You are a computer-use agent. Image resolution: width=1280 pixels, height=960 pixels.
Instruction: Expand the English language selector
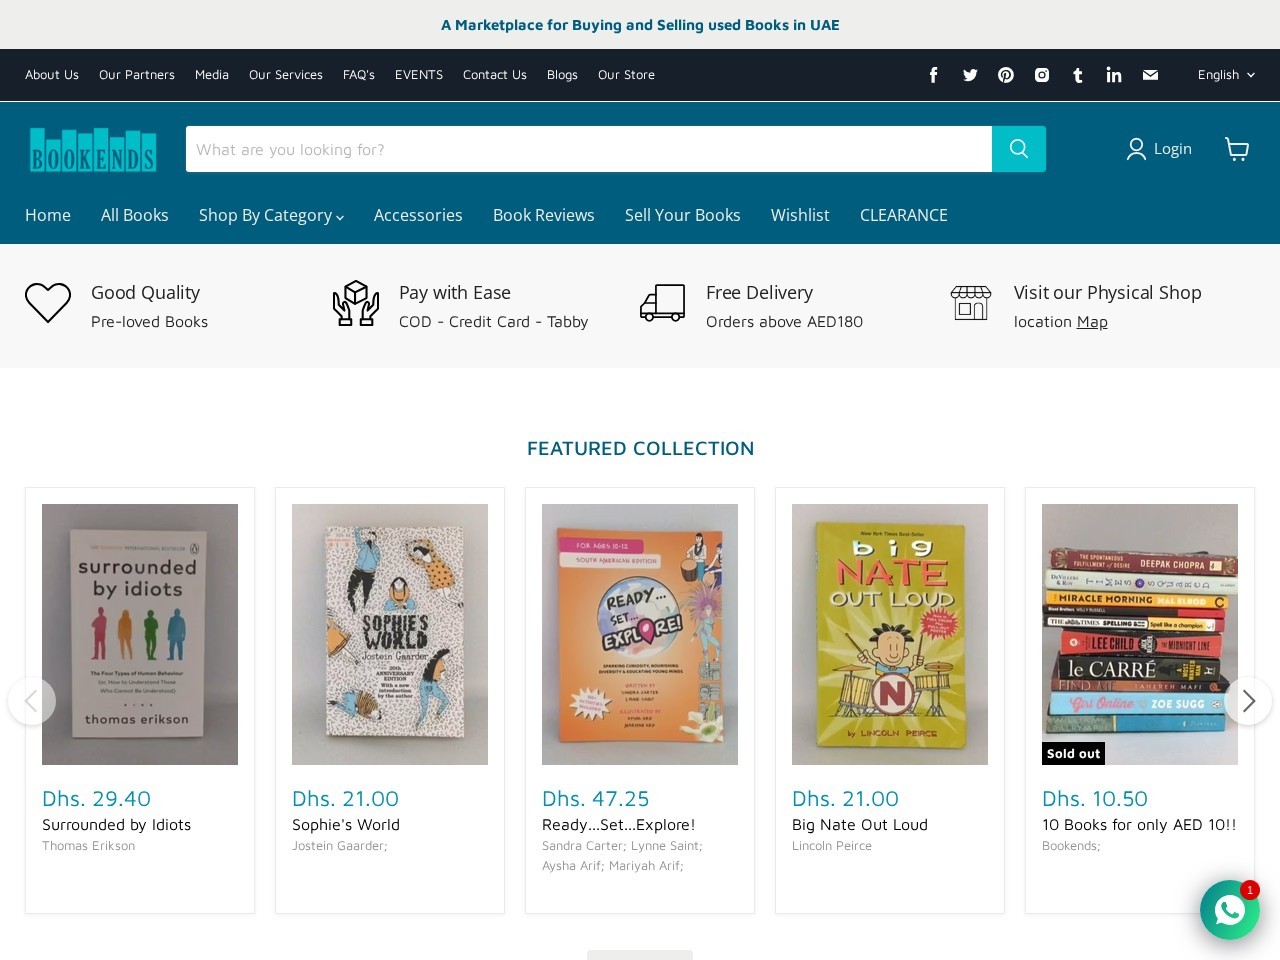[x=1224, y=75]
